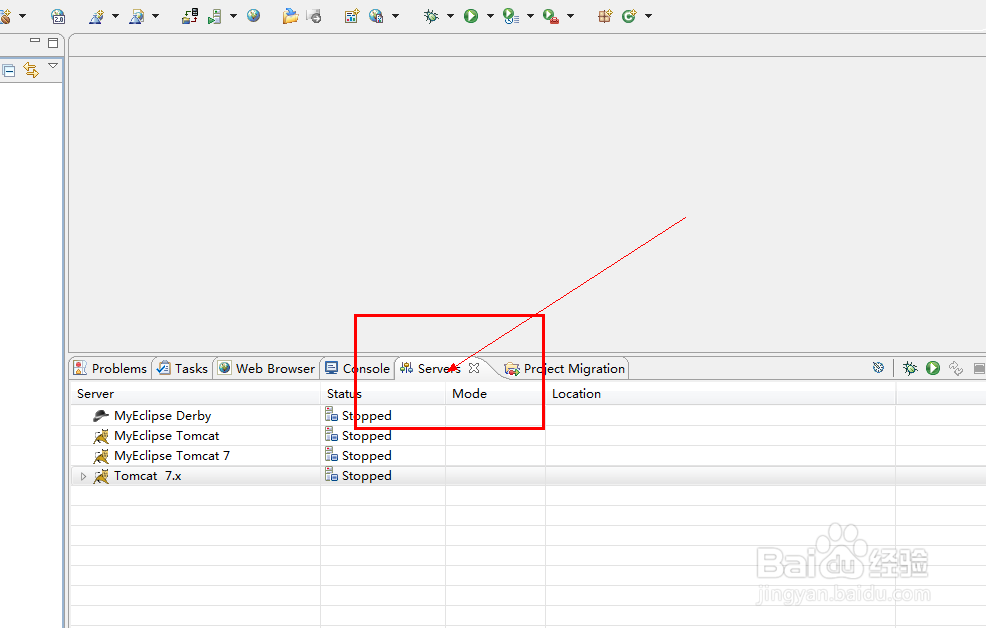Open the Debug dropdown arrow in main toolbar
This screenshot has width=986, height=628.
click(x=450, y=16)
